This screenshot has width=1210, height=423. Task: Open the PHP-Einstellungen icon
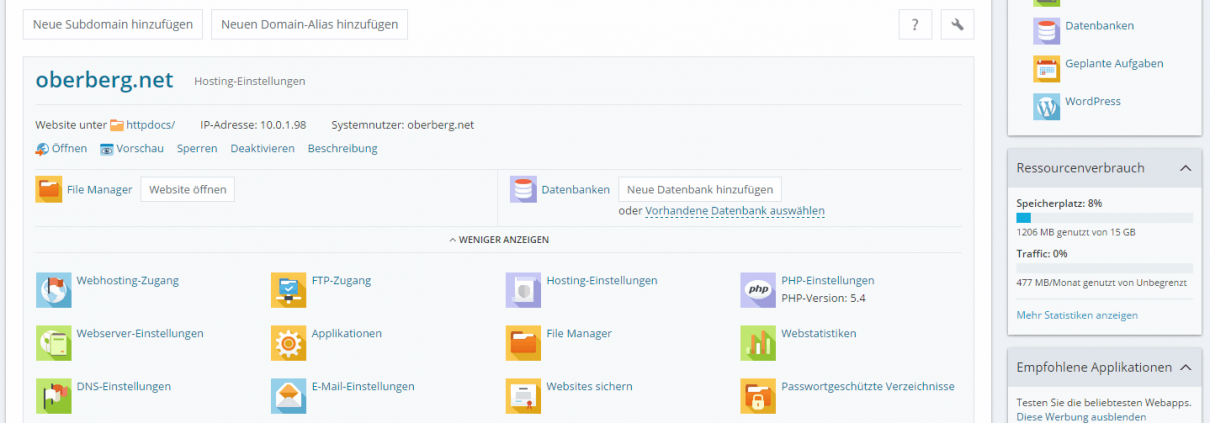click(757, 289)
